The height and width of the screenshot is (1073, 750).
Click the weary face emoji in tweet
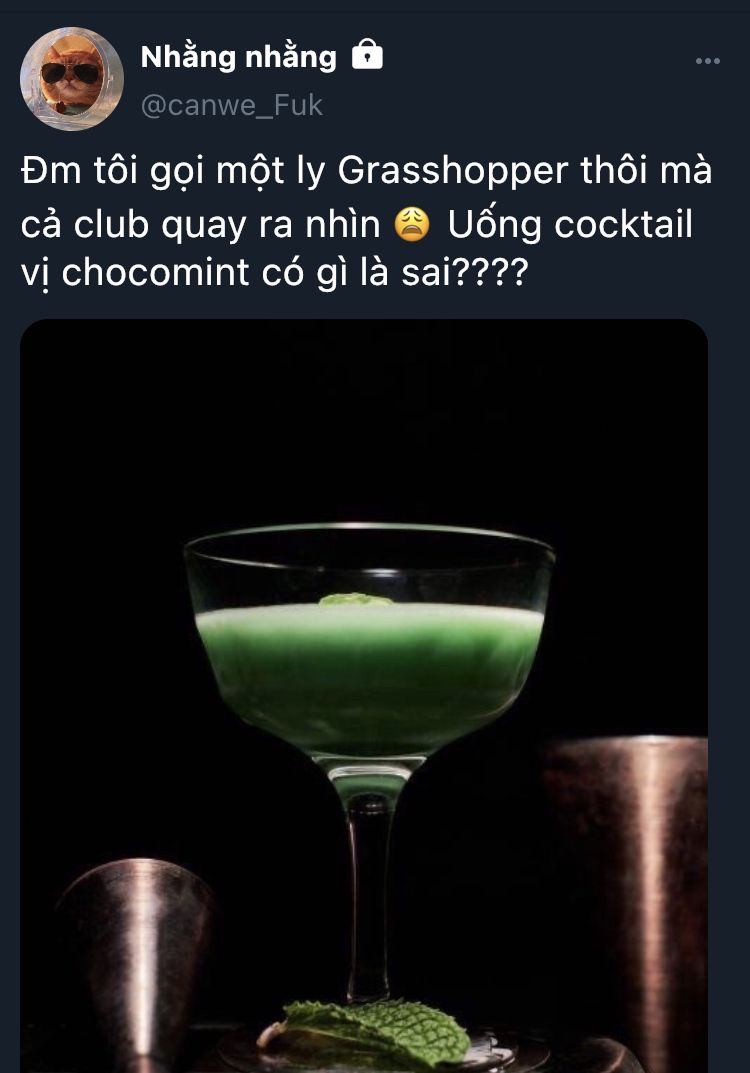tap(413, 224)
